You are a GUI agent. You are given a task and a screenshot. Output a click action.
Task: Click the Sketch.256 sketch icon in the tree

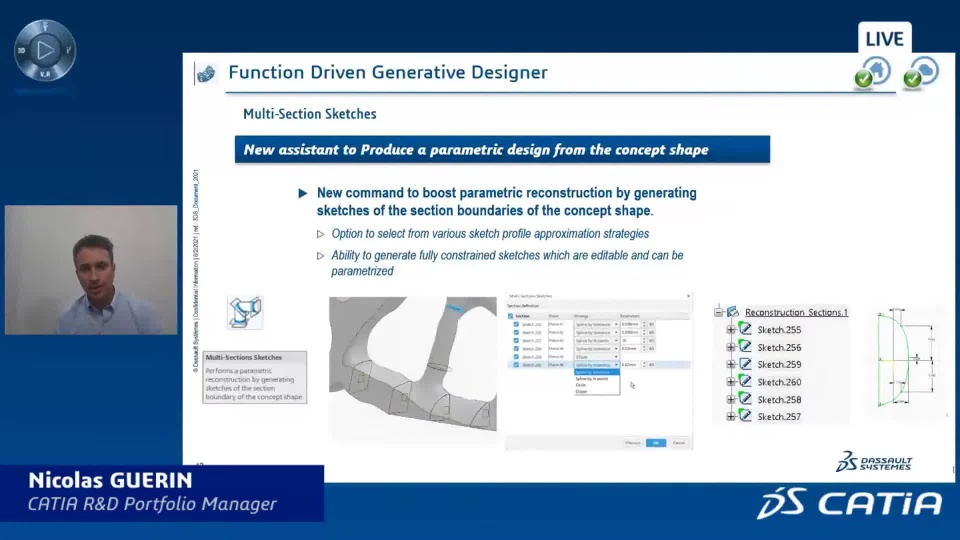pyautogui.click(x=745, y=347)
